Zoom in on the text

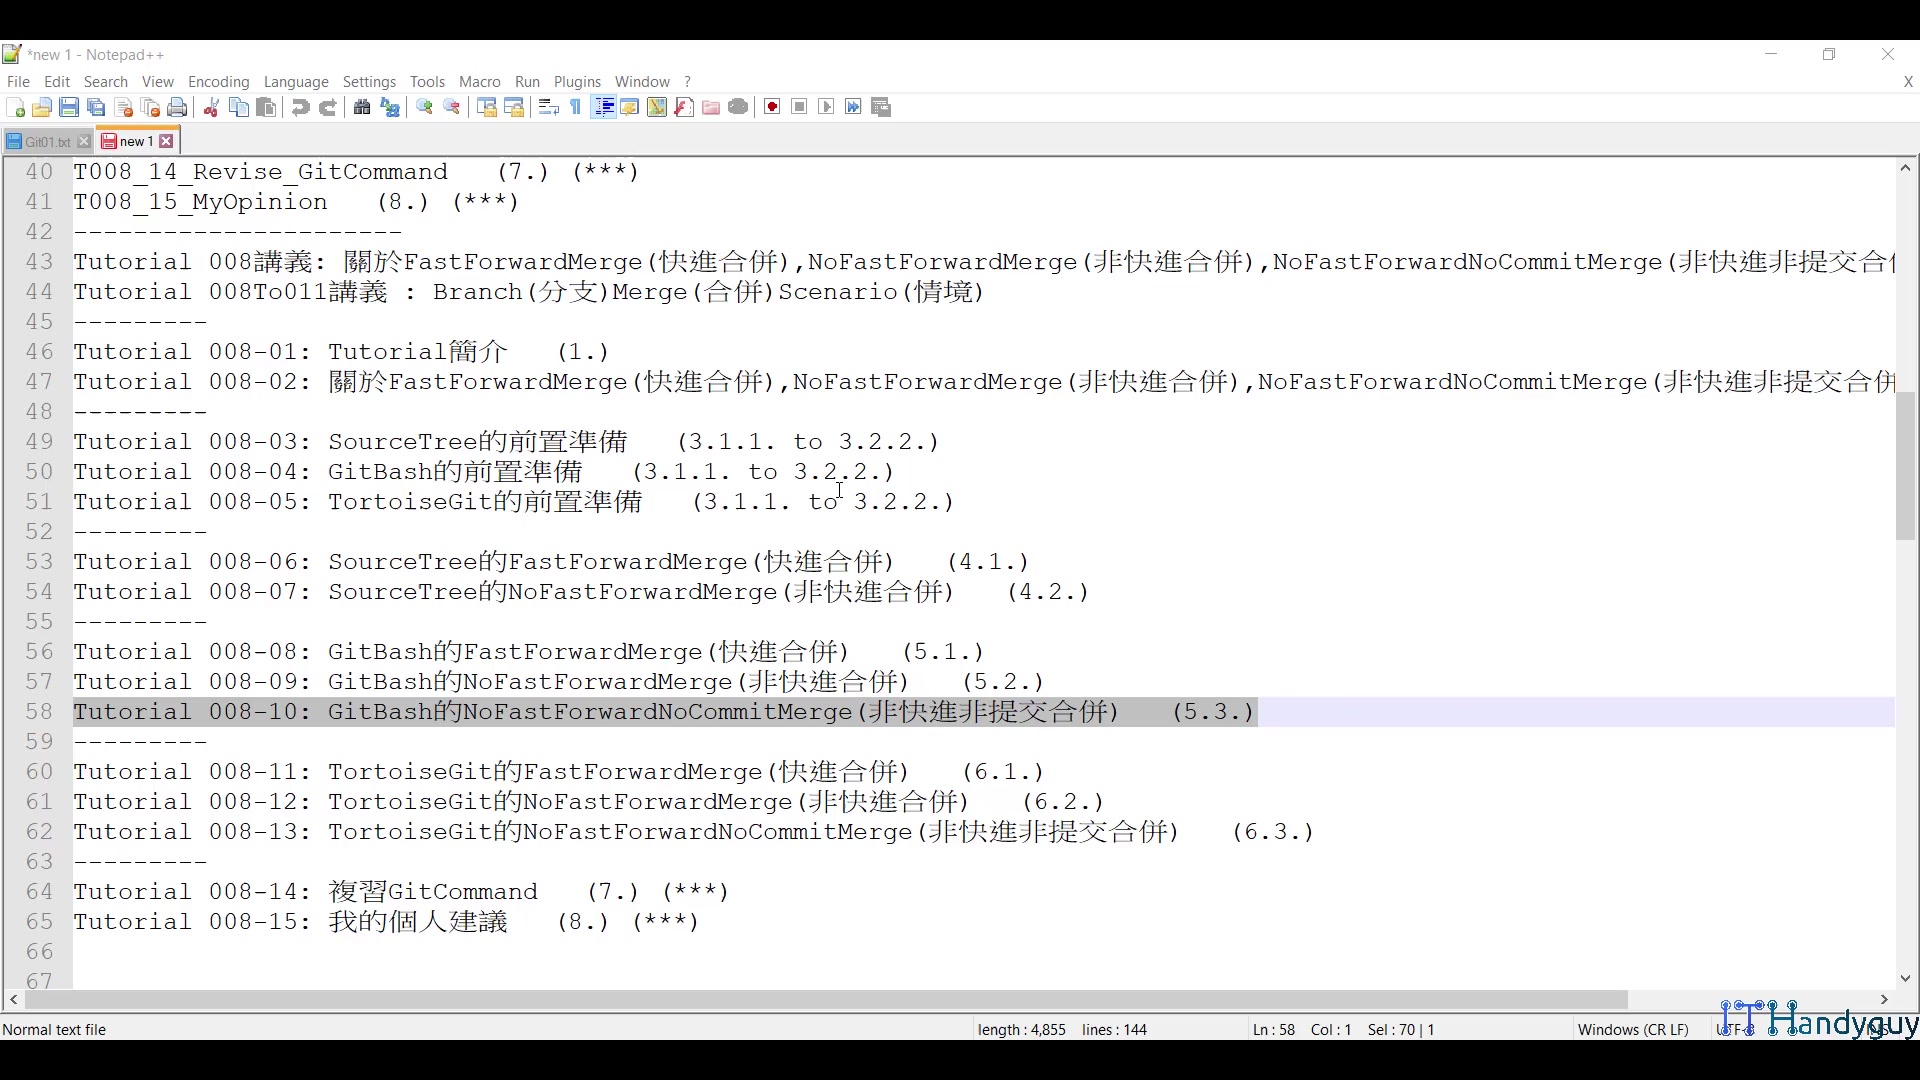[423, 107]
